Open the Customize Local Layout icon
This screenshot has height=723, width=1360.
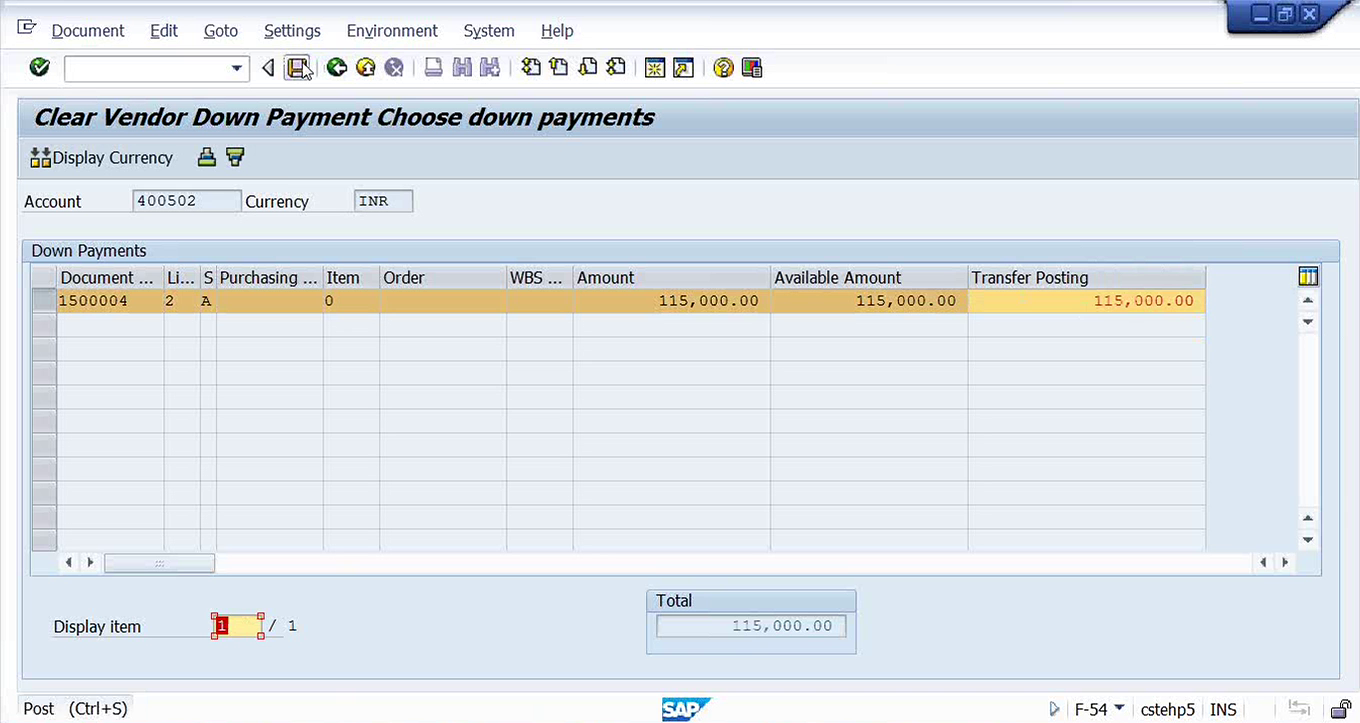752,68
